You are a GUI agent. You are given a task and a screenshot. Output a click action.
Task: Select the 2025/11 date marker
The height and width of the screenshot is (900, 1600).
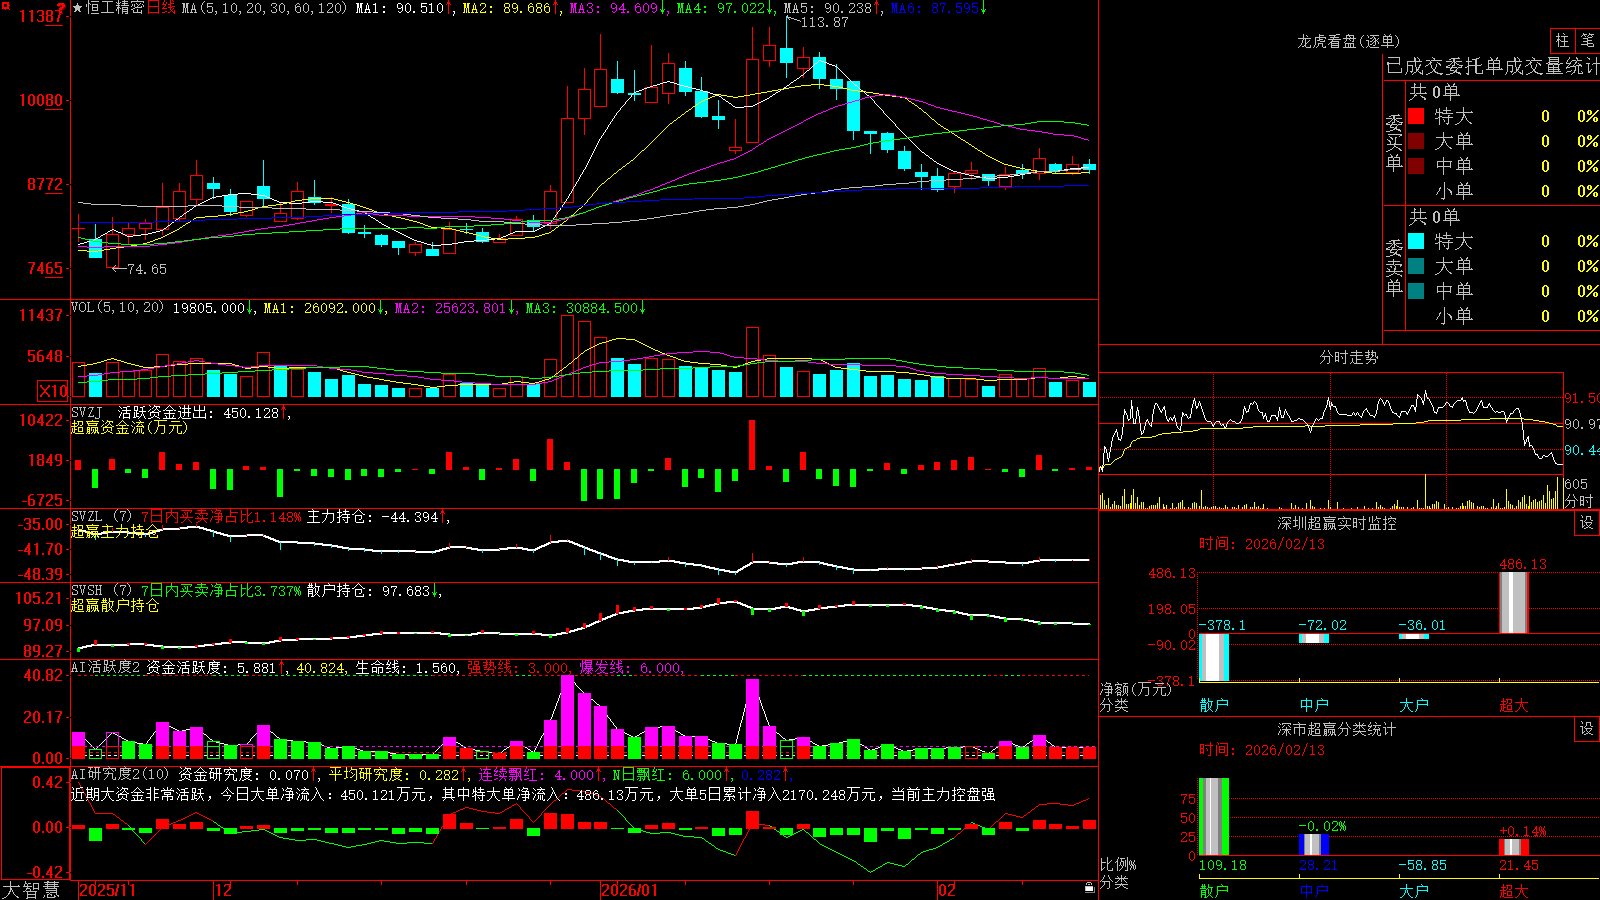coord(107,890)
